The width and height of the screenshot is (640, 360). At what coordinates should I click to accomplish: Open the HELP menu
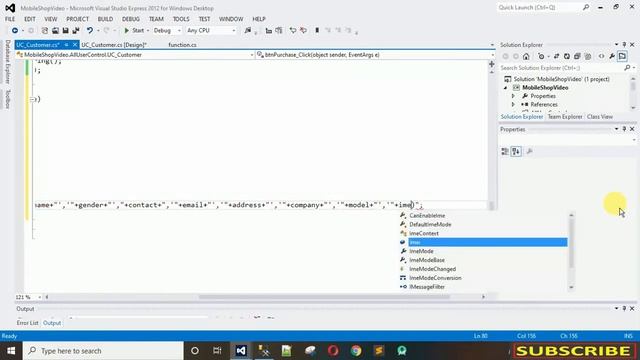[x=259, y=19]
